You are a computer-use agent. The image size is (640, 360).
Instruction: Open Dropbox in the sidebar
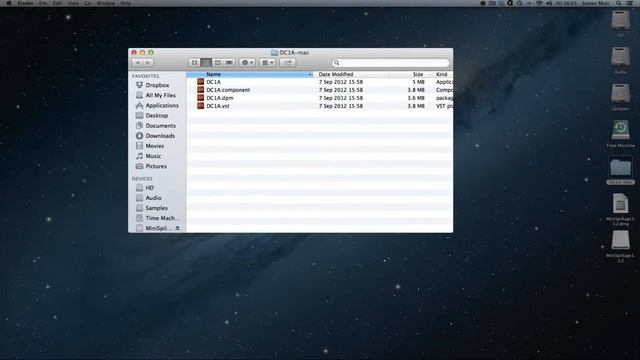tap(157, 85)
